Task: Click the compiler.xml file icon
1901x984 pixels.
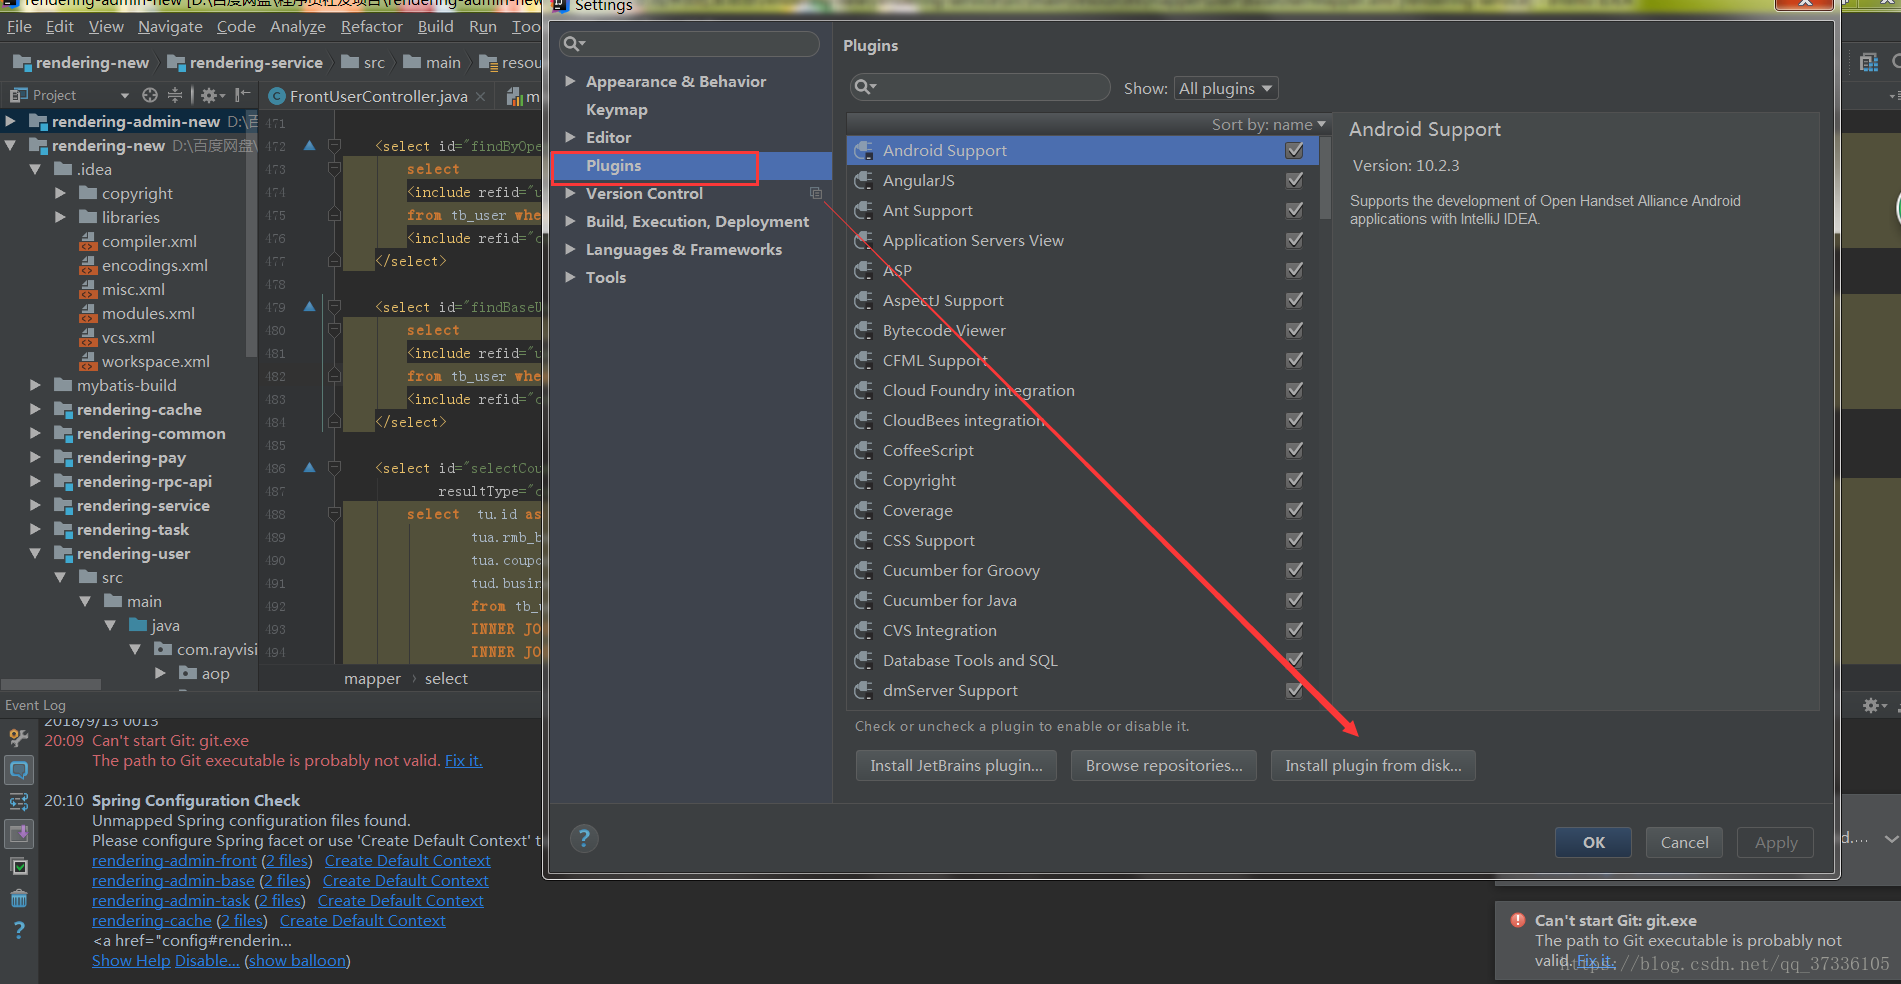Action: [x=88, y=242]
